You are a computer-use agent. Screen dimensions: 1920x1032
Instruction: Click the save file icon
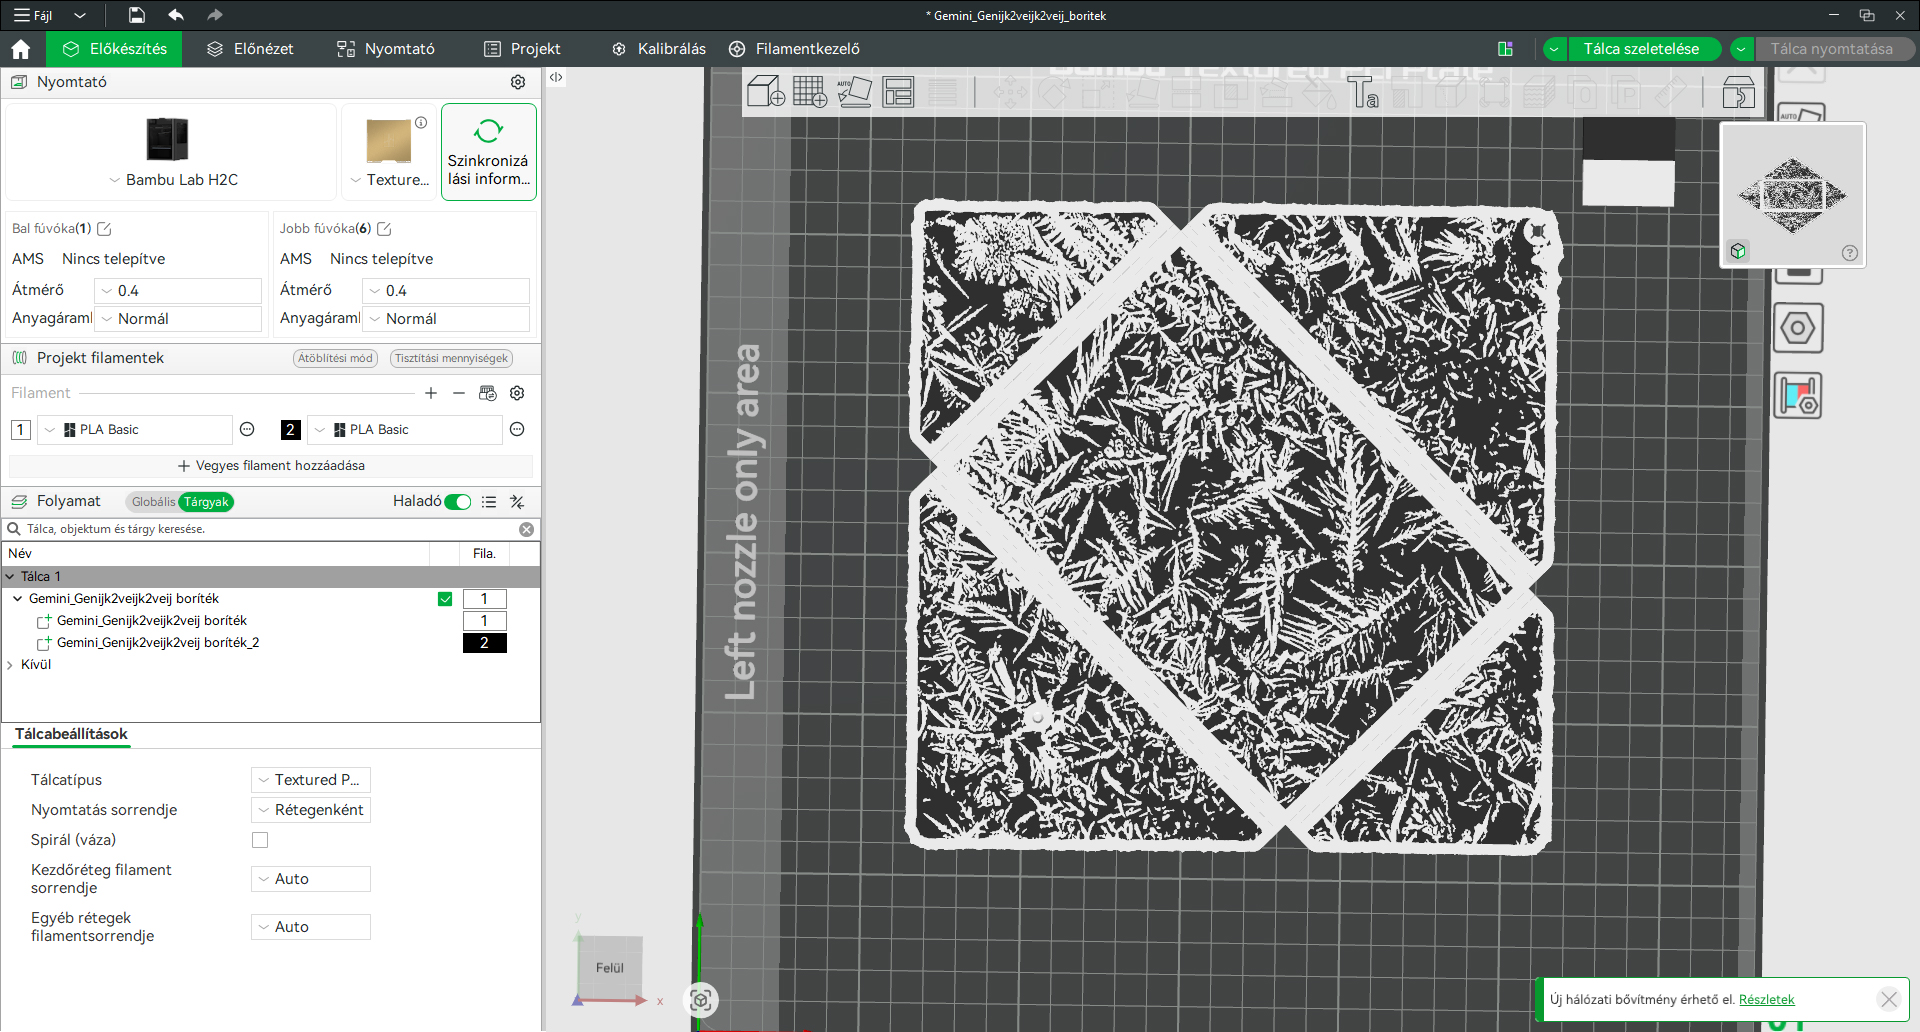[x=137, y=15]
